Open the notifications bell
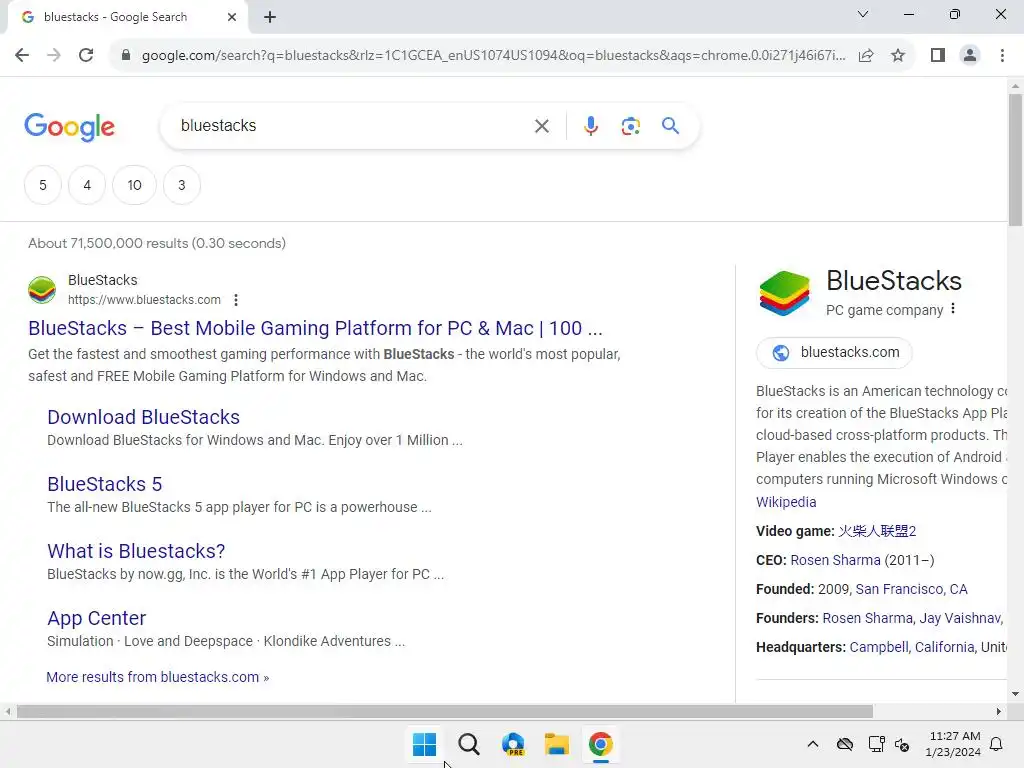The height and width of the screenshot is (768, 1024). tap(996, 744)
